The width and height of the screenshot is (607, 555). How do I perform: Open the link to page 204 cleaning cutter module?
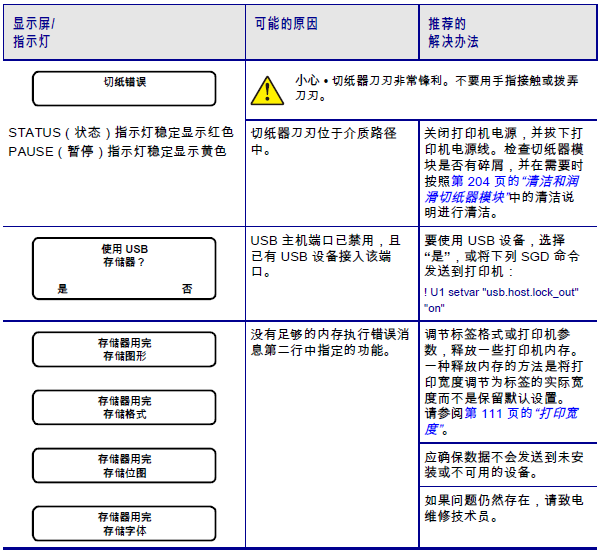502,189
